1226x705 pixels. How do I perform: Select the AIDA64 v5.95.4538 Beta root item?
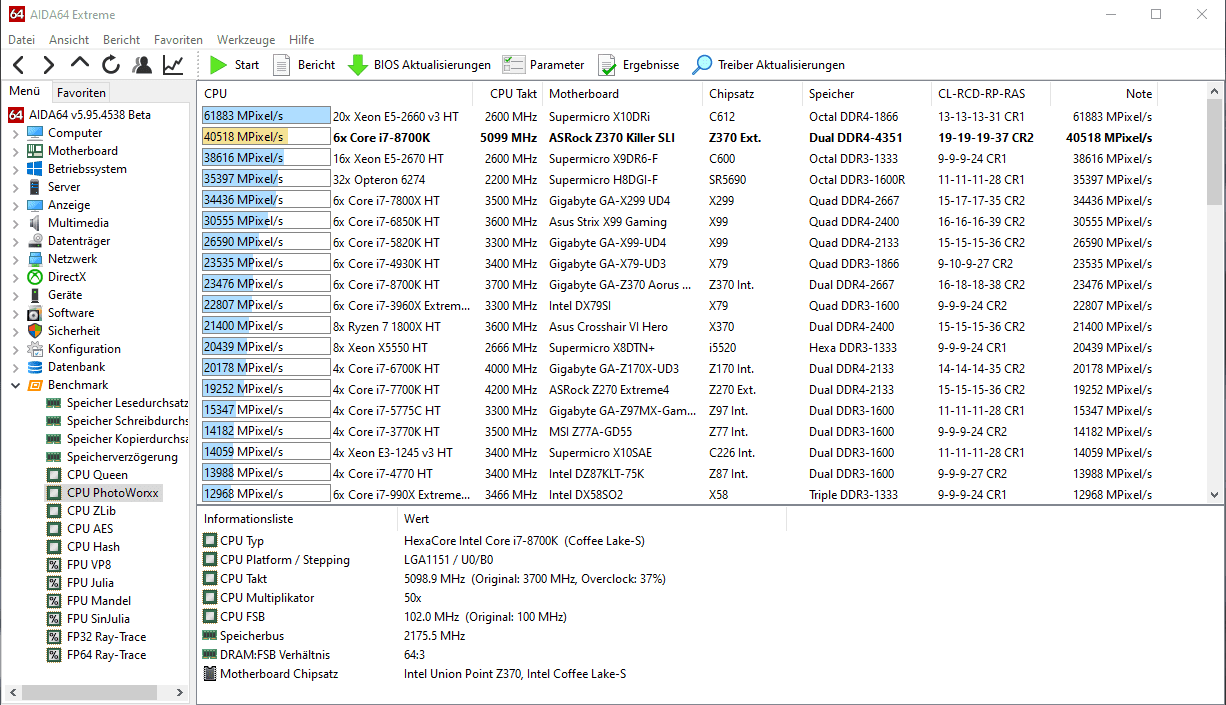[80, 115]
